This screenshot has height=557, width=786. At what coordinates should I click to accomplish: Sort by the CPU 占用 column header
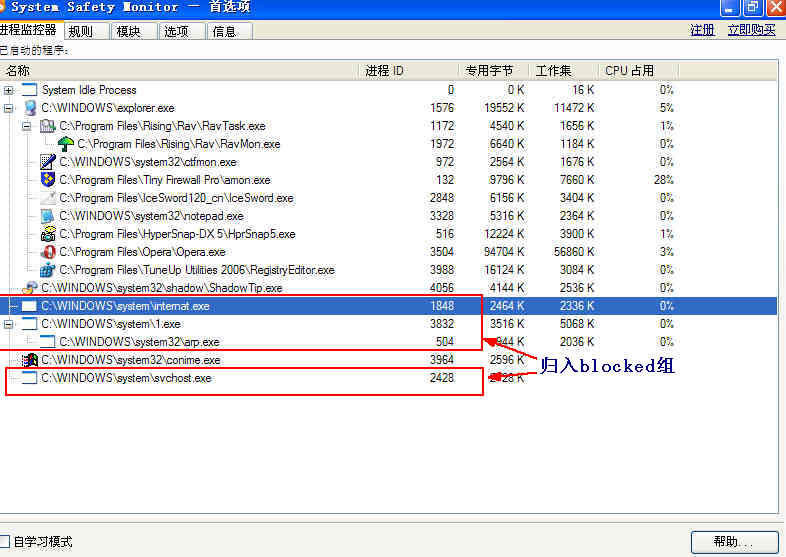pyautogui.click(x=639, y=71)
